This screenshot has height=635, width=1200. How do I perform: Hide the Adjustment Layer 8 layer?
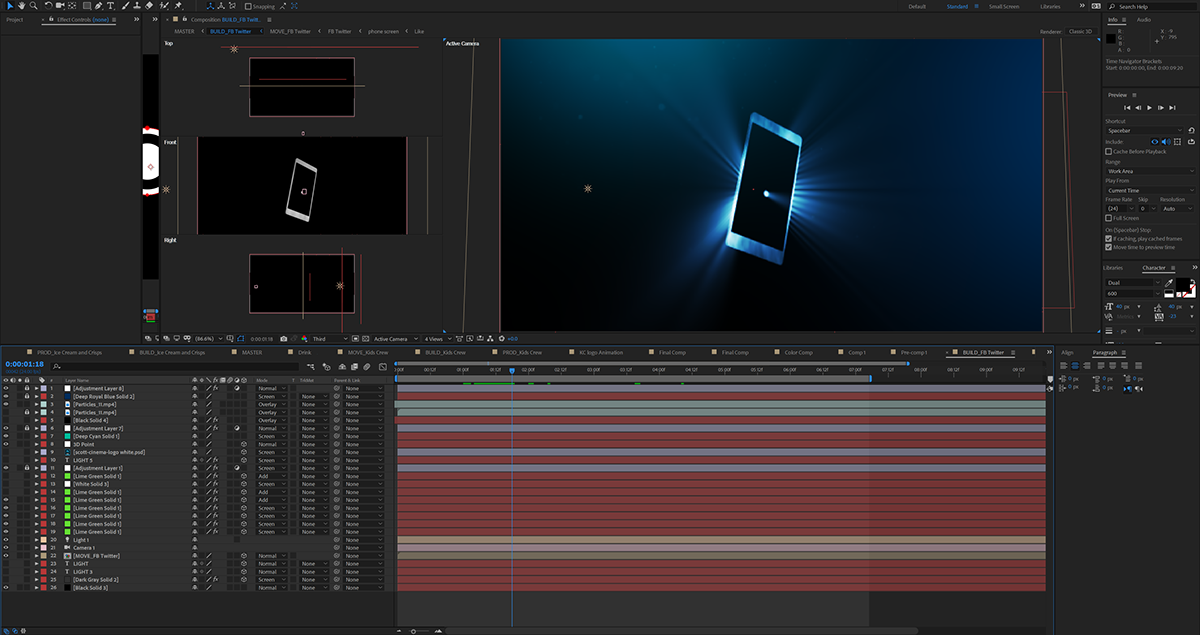click(6, 388)
